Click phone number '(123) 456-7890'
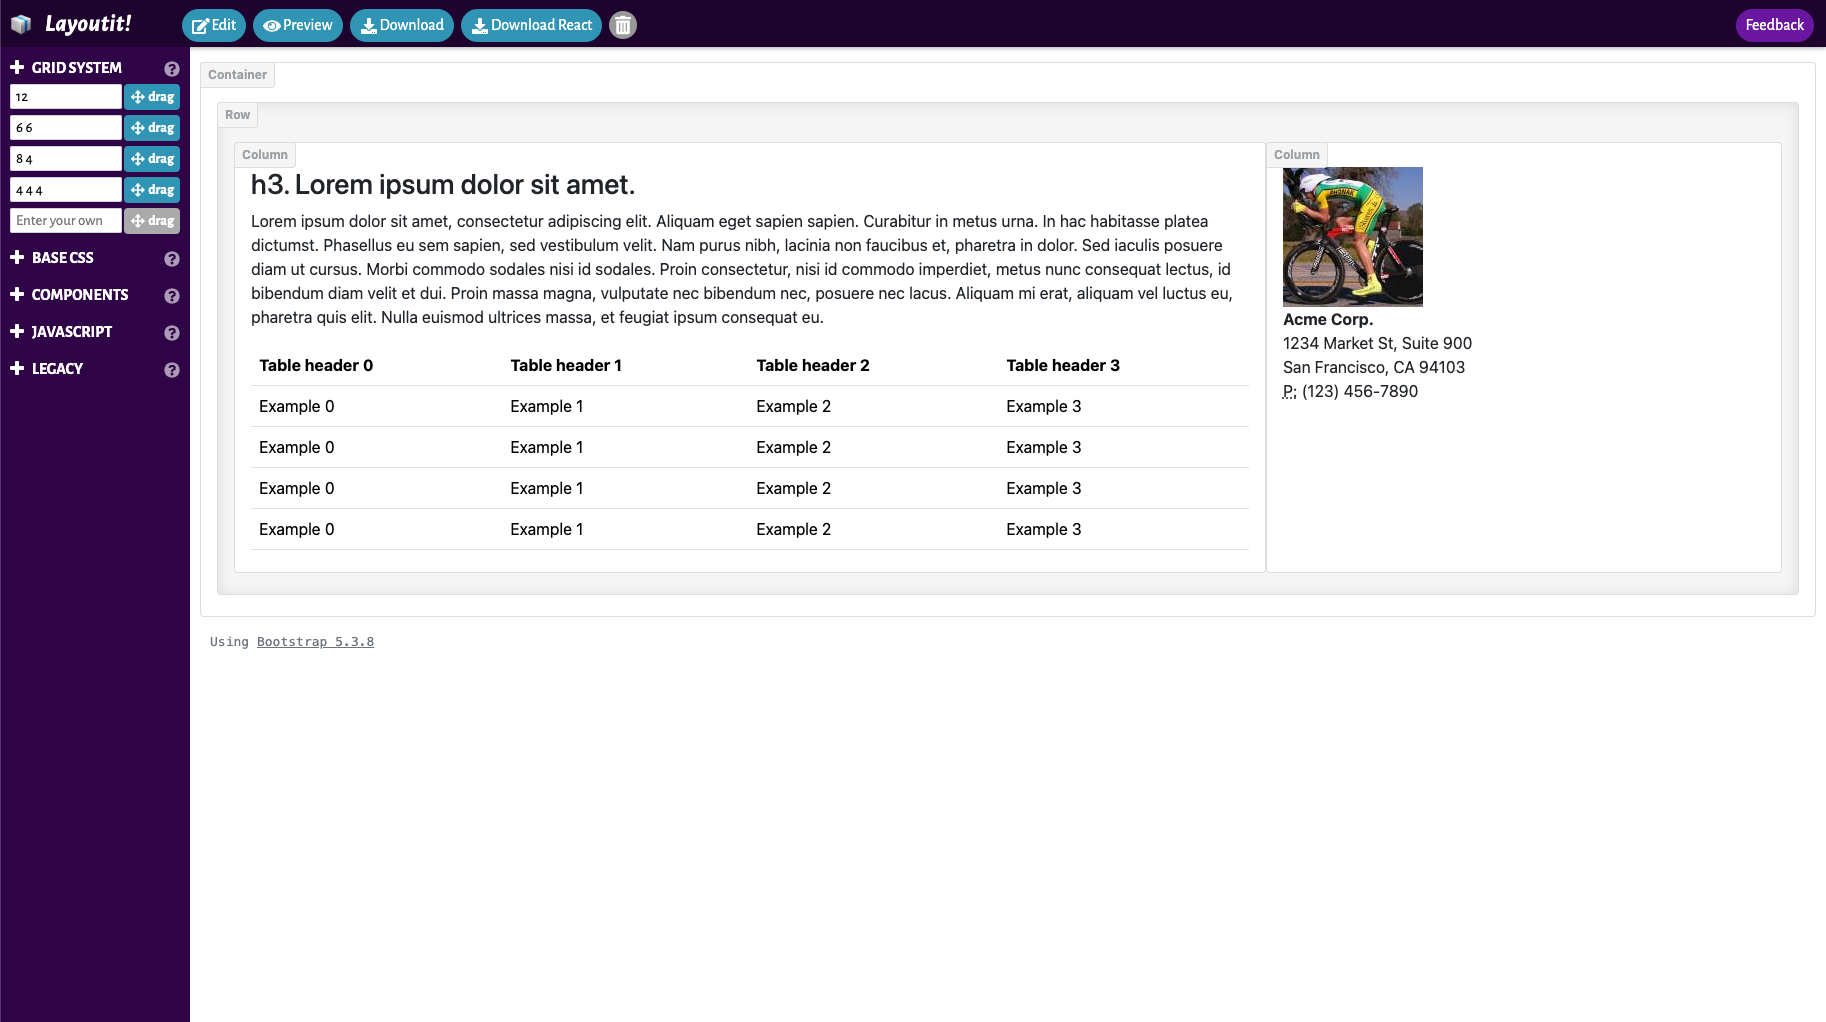Image resolution: width=1826 pixels, height=1022 pixels. pyautogui.click(x=1360, y=392)
